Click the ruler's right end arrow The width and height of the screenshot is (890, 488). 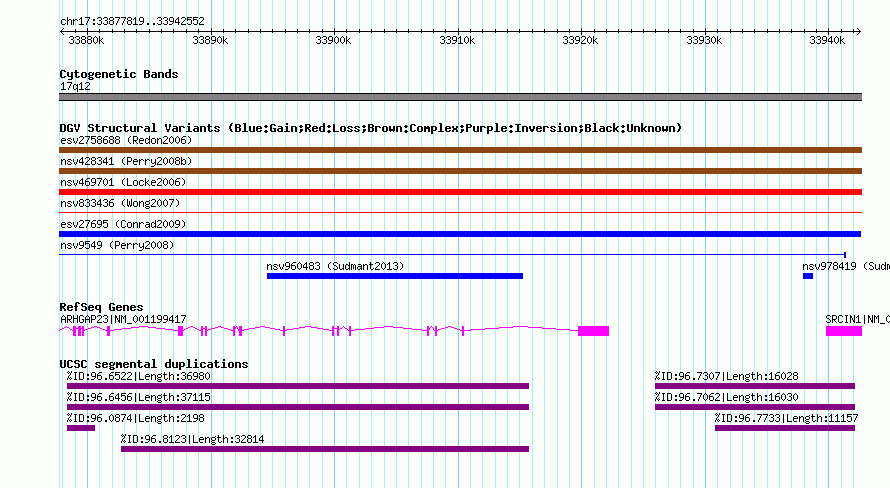click(859, 31)
